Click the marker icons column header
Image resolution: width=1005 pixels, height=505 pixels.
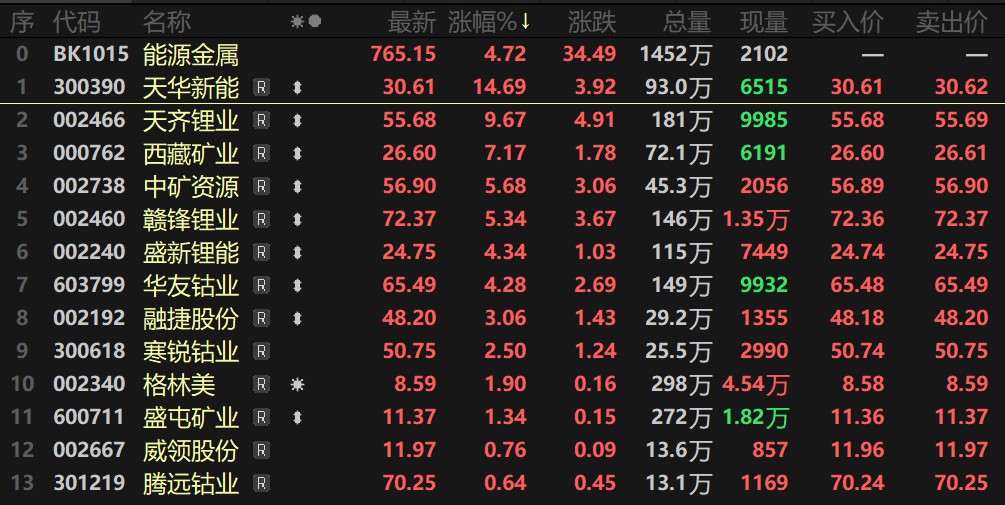305,21
